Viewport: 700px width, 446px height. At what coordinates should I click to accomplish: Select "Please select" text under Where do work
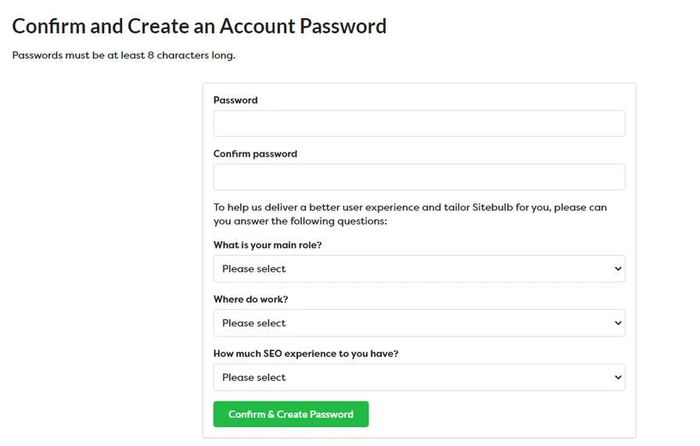click(254, 323)
